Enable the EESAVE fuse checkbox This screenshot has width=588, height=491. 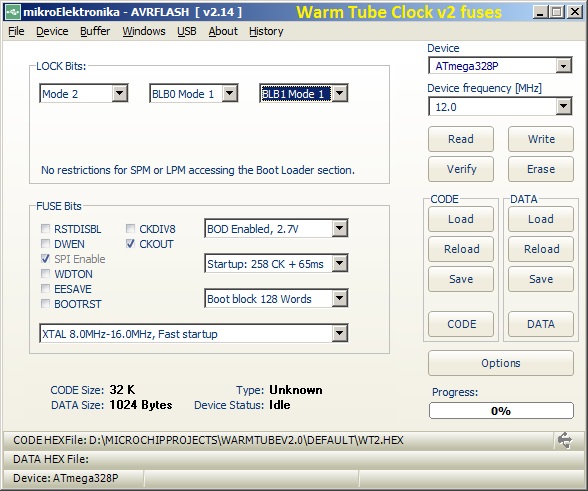45,288
